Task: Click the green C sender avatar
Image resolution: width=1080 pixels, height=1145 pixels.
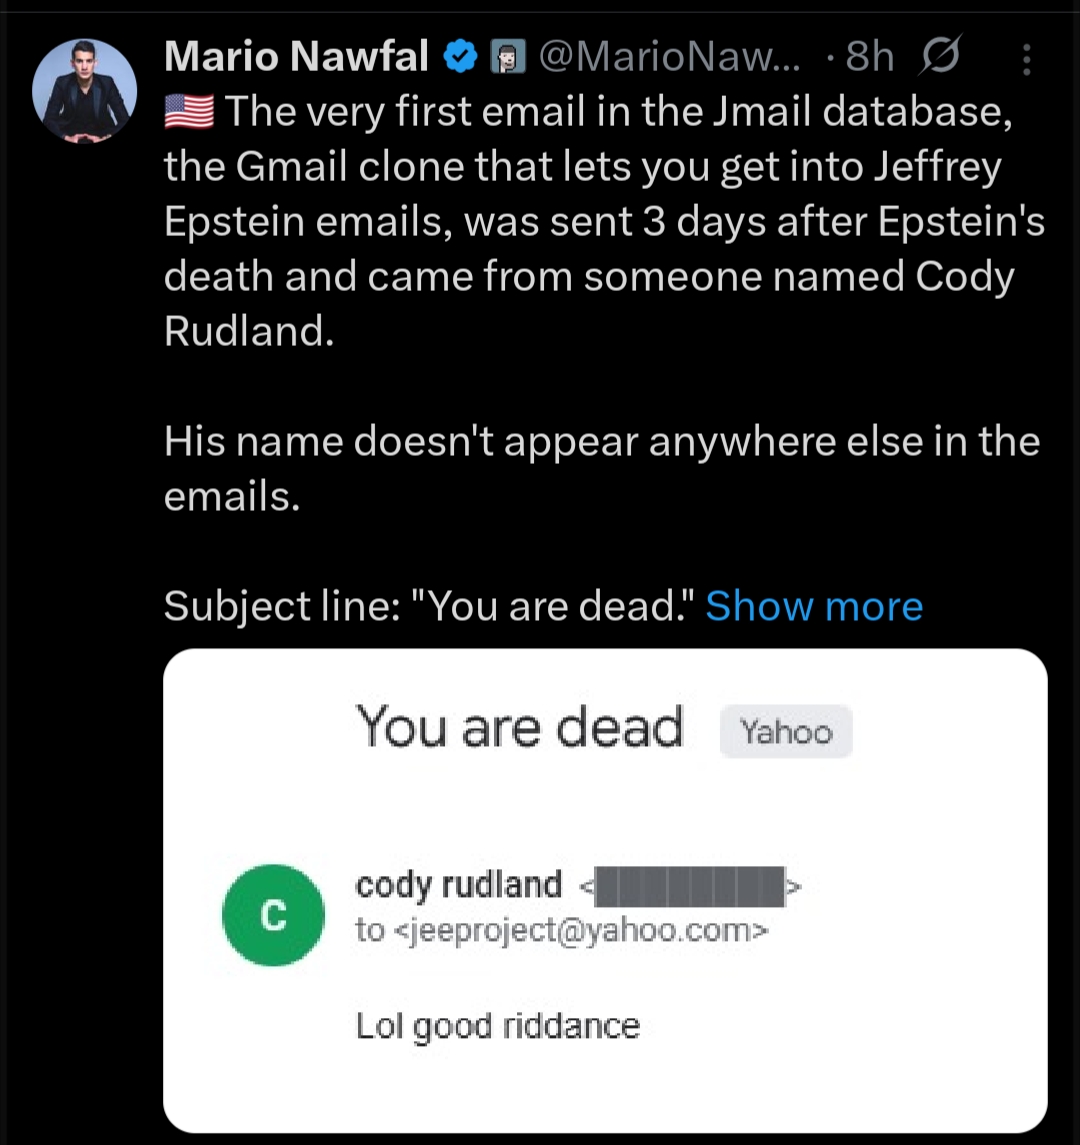Action: click(273, 914)
